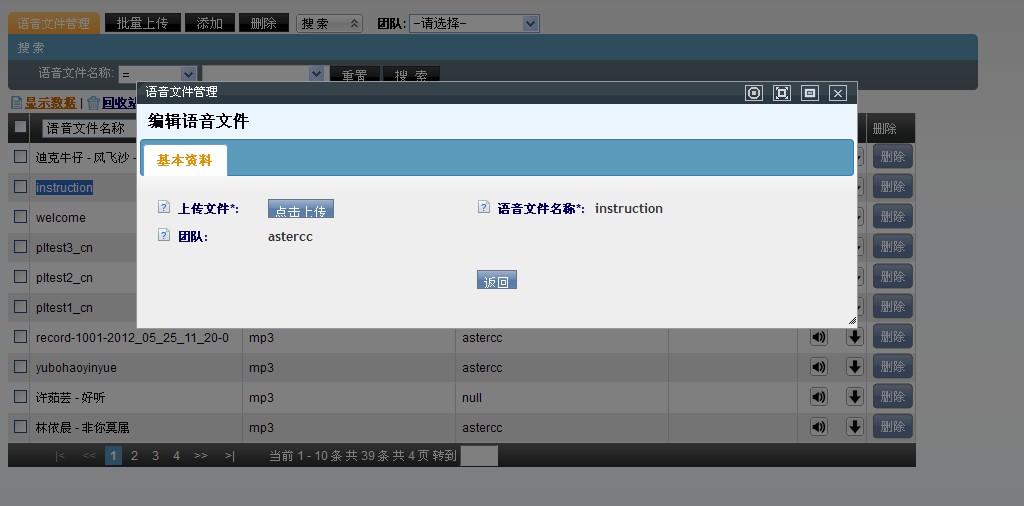Screen dimensions: 1024x506
Task: Open the '=' comparison operator dropdown
Action: pyautogui.click(x=158, y=74)
